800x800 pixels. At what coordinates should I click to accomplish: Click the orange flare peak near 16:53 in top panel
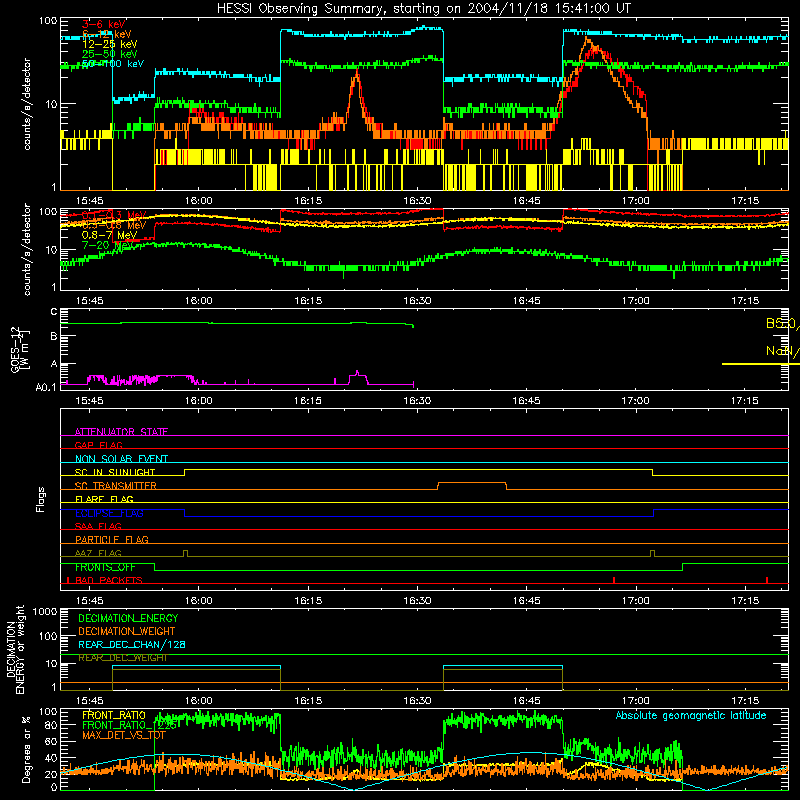coord(588,40)
